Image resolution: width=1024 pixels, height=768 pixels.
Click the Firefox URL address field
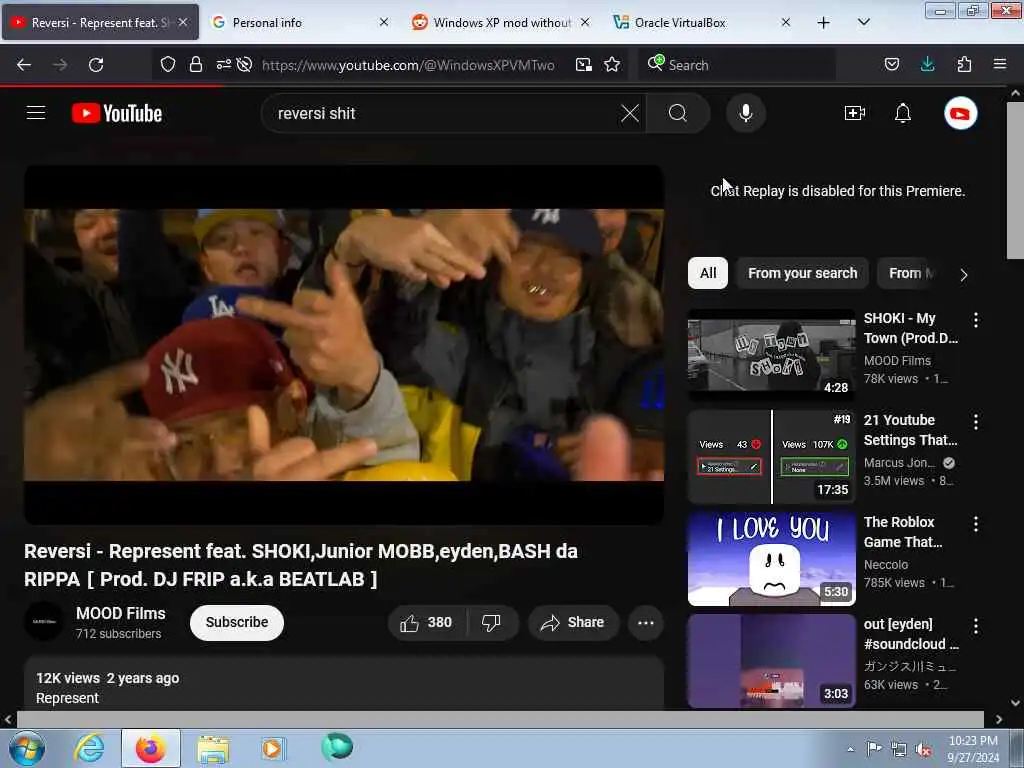408,65
